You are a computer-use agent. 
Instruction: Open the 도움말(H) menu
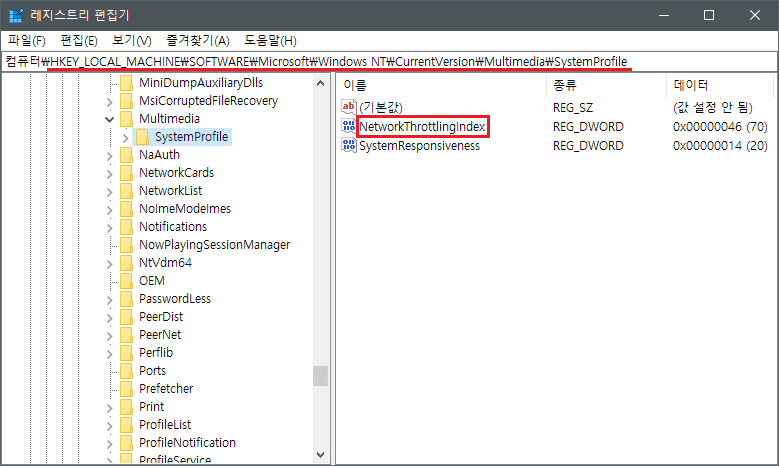pos(270,41)
